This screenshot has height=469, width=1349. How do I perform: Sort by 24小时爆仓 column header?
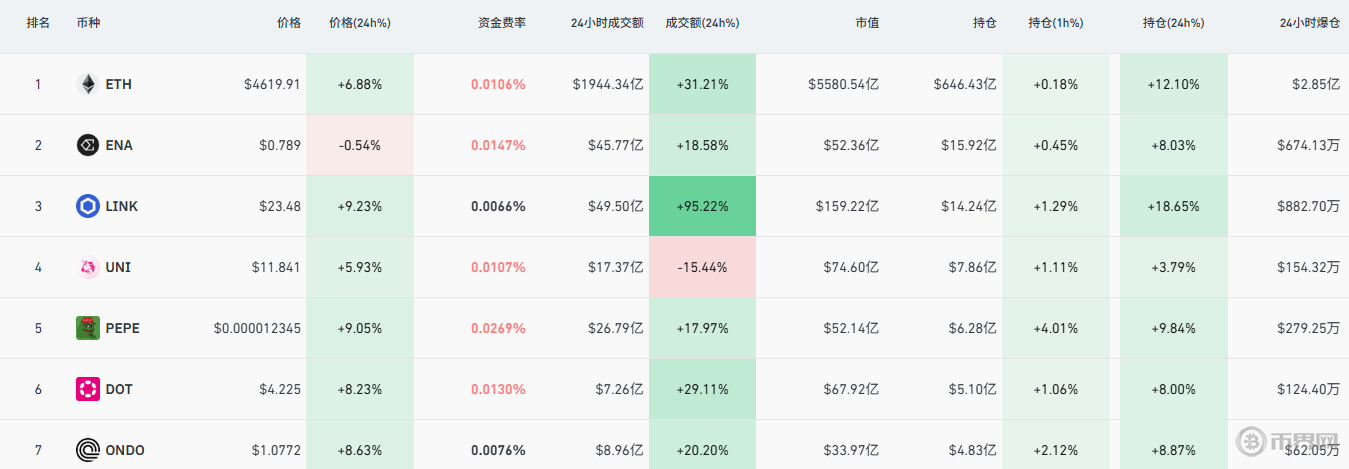coord(1309,23)
